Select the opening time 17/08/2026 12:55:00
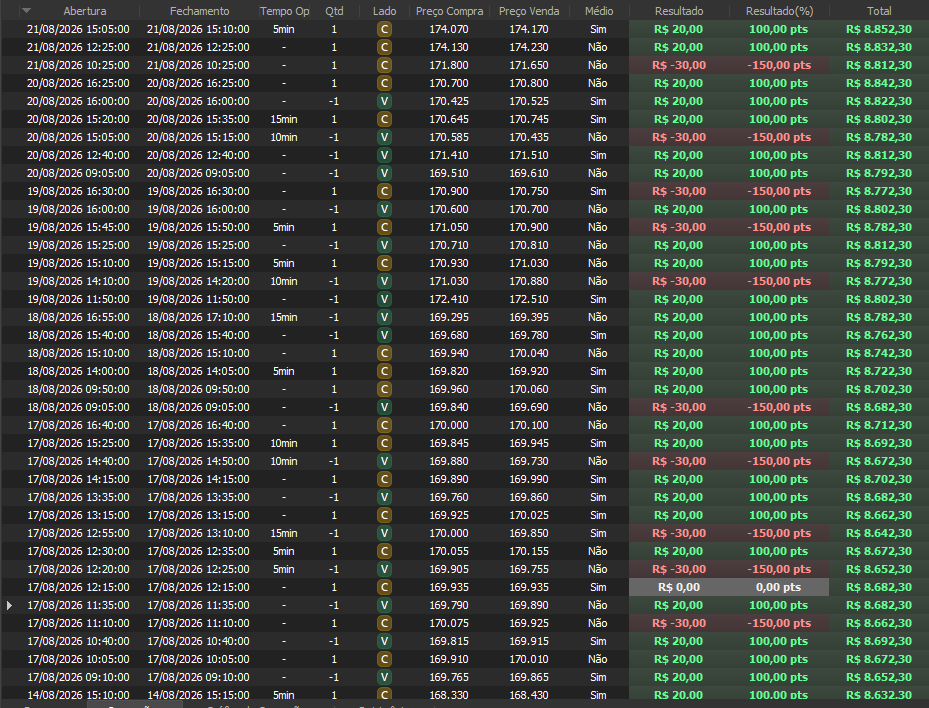Screen dimensions: 929x708 (78, 533)
